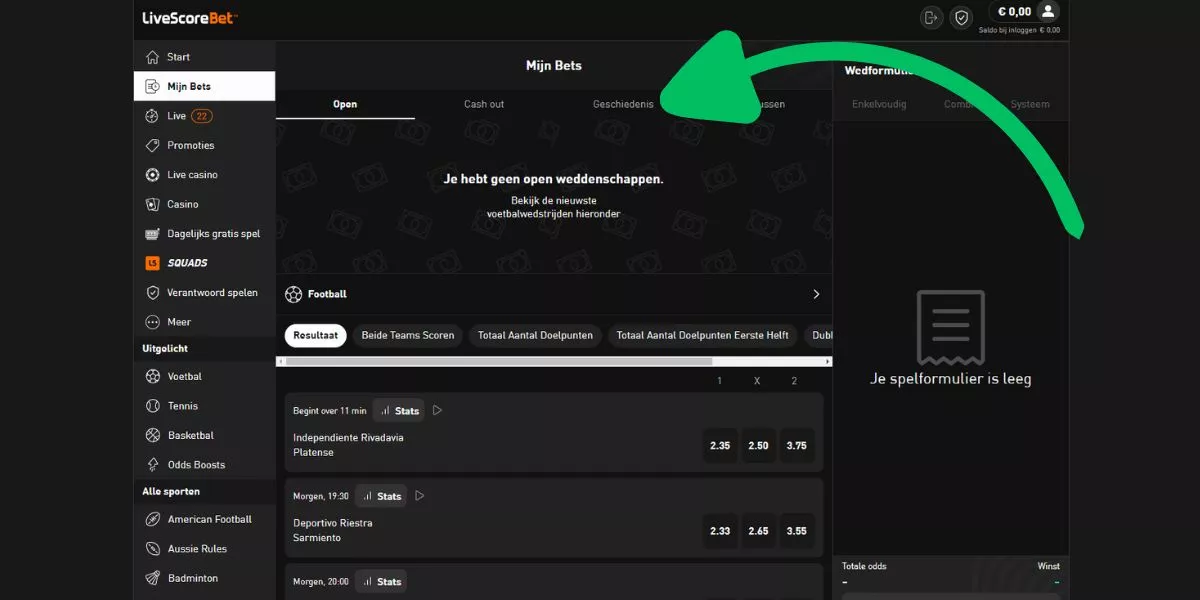Viewport: 1200px width, 600px height.
Task: Open Verantwoord spelen in sidebar
Action: pos(204,293)
